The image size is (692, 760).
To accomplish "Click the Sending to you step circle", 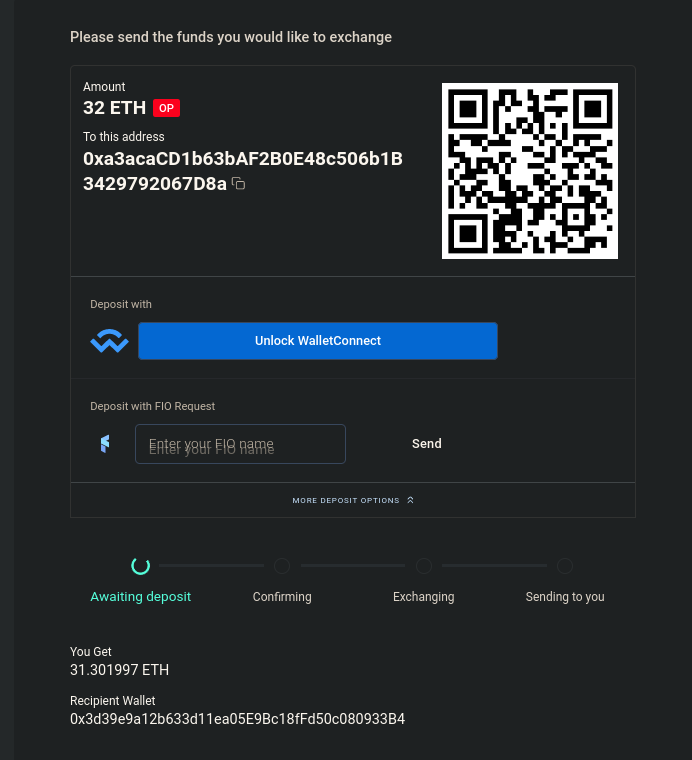I will (565, 566).
